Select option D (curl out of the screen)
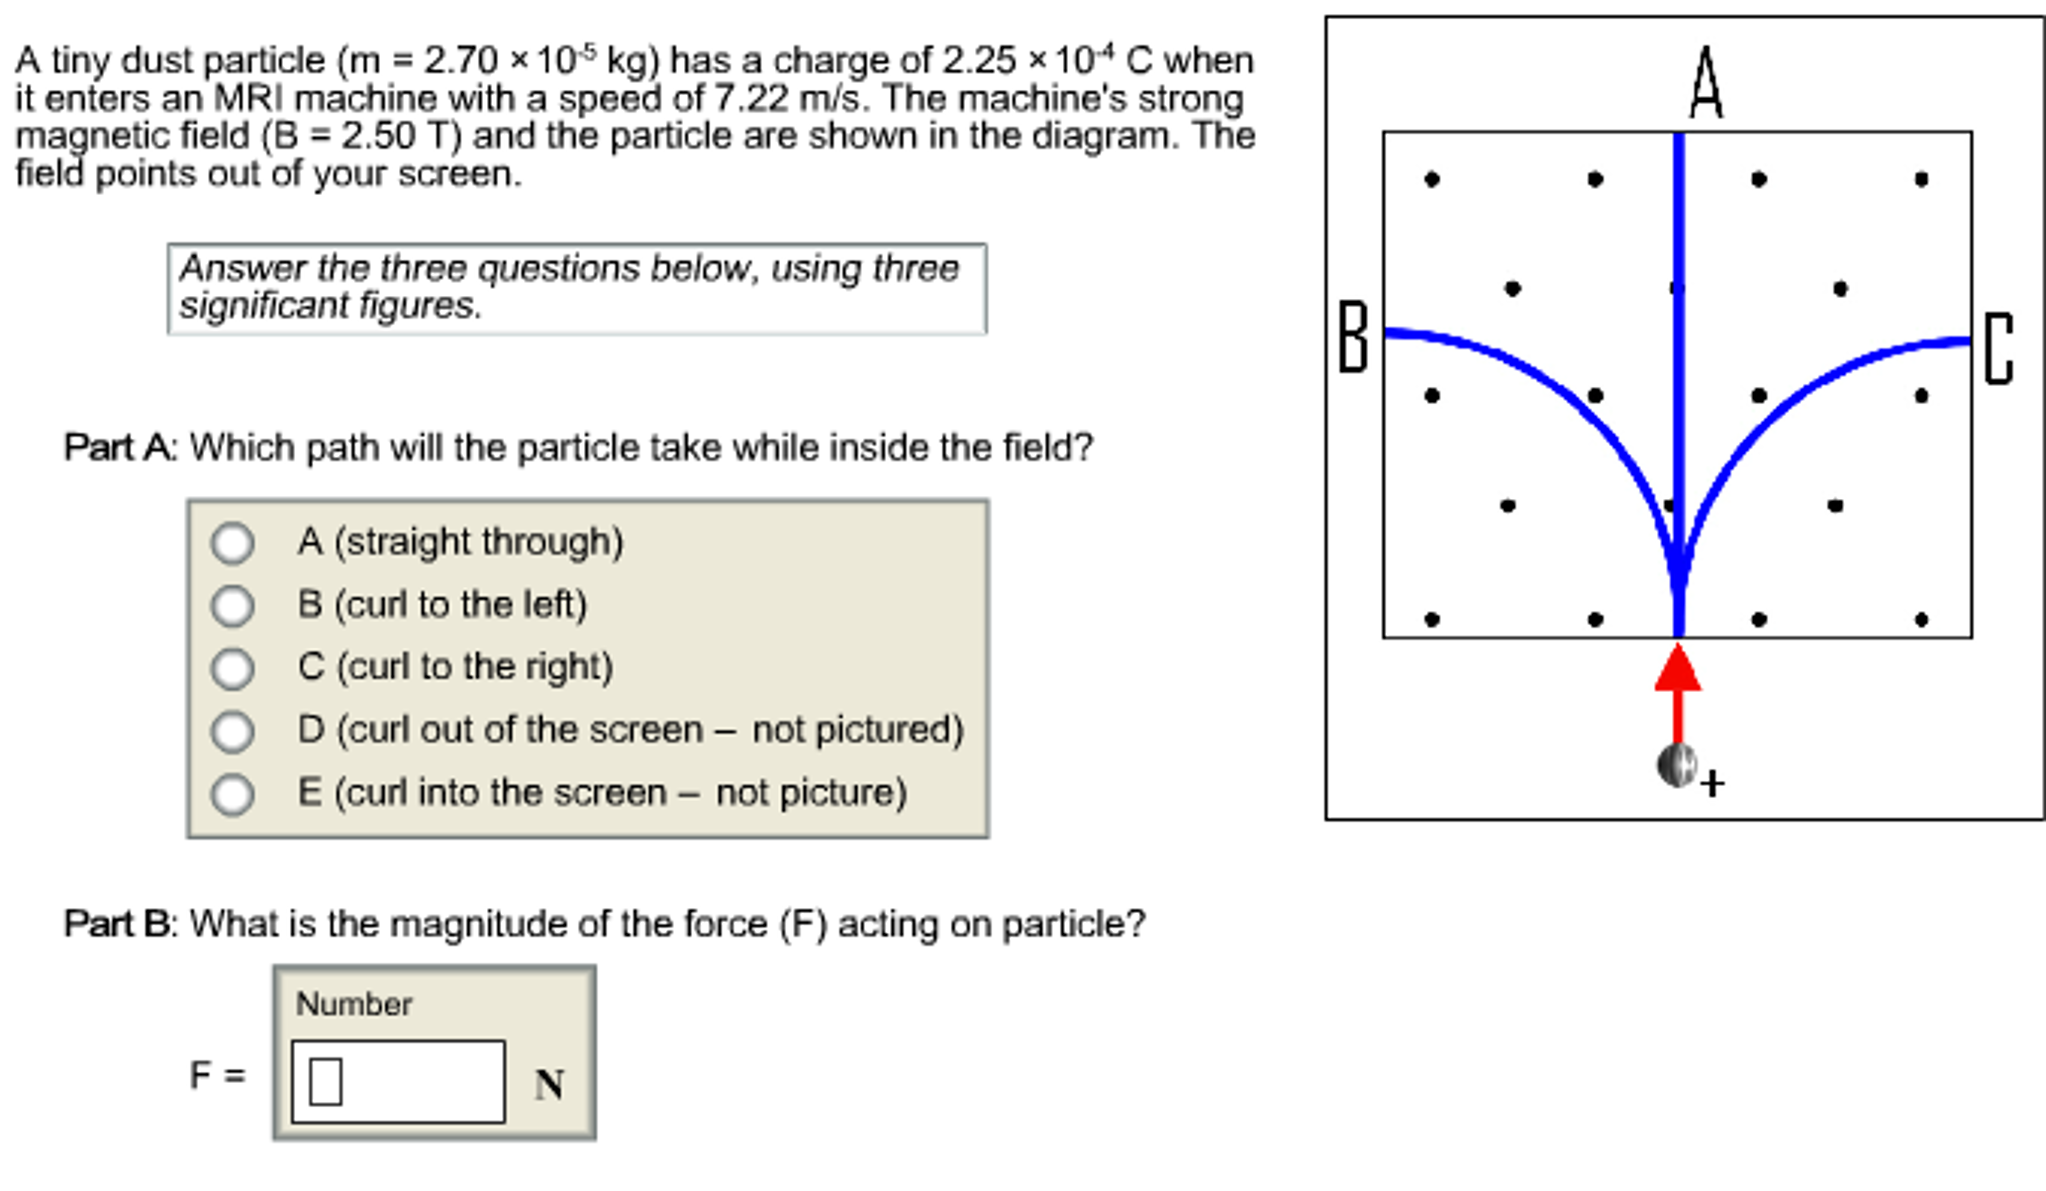 (232, 731)
